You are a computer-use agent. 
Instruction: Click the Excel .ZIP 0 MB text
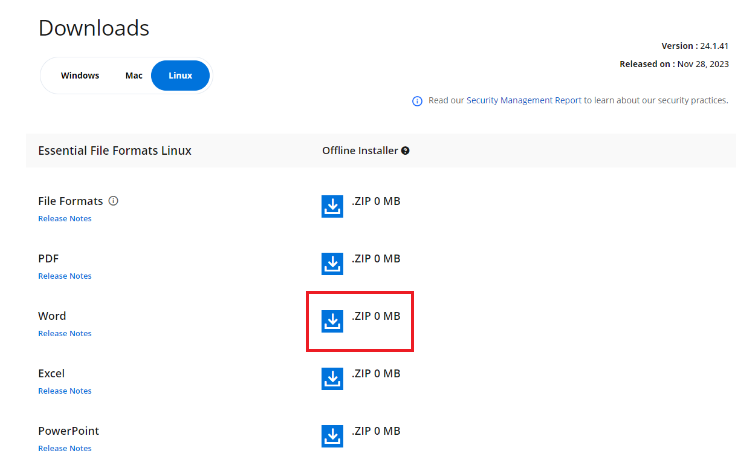pos(376,374)
